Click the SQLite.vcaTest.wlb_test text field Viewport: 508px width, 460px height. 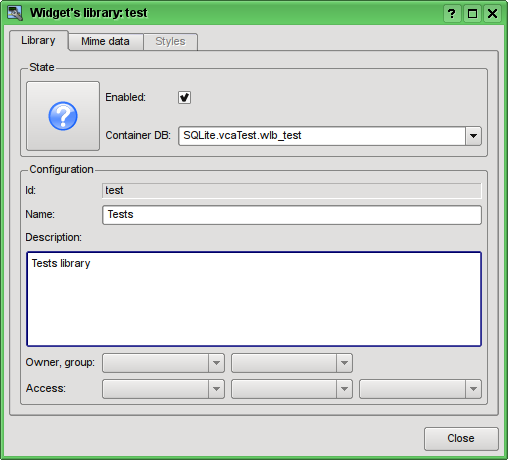(322, 136)
